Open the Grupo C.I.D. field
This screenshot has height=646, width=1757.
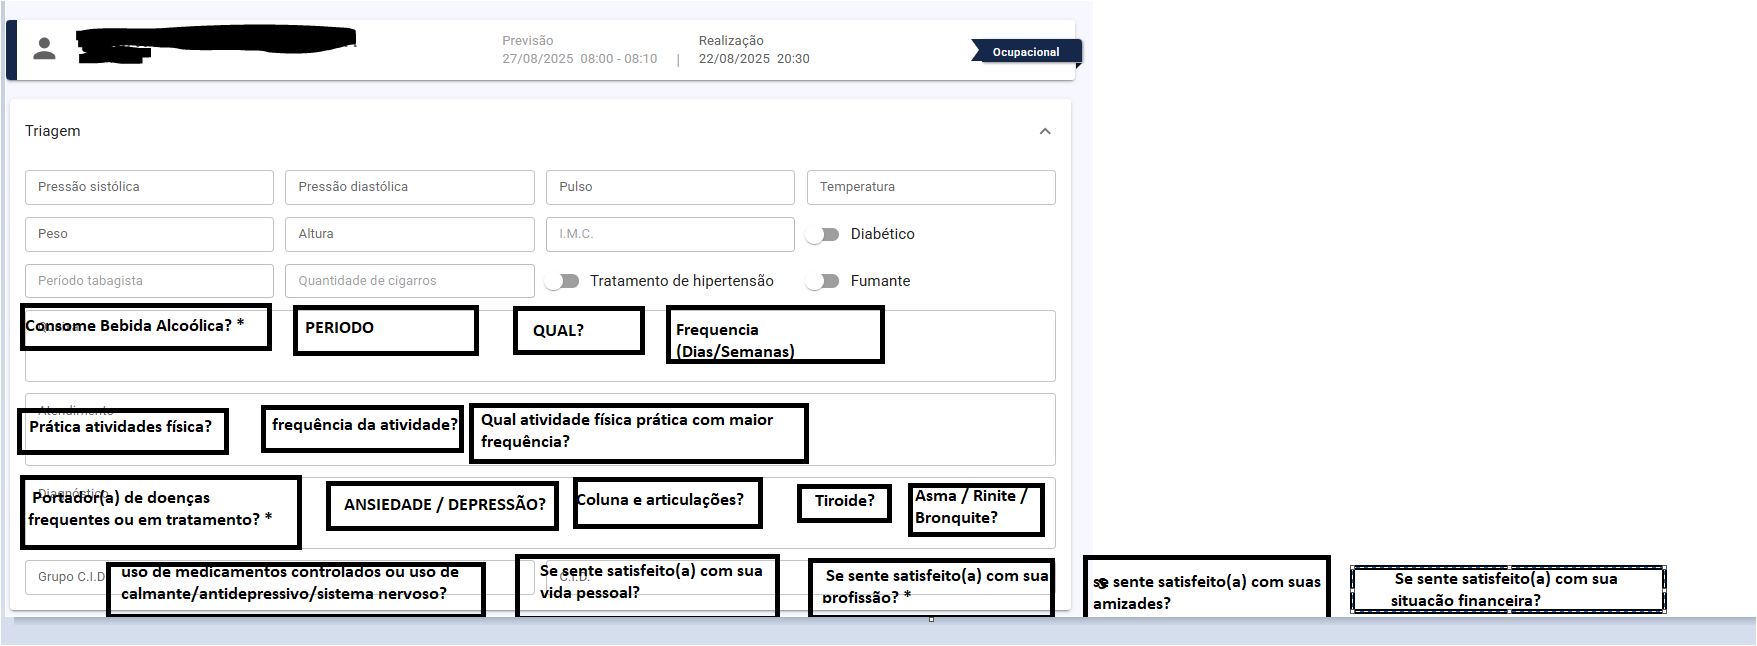pos(65,577)
